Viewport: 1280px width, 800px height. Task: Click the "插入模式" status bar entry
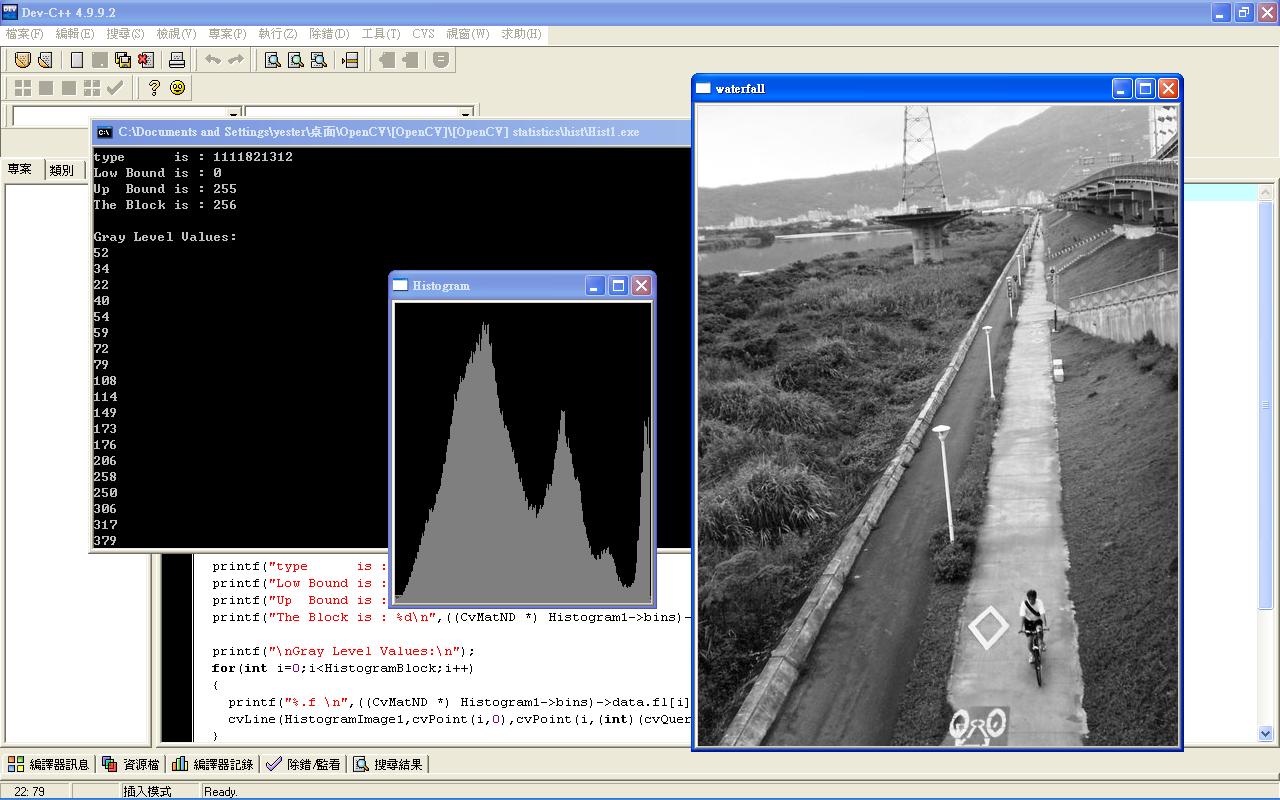pyautogui.click(x=147, y=791)
